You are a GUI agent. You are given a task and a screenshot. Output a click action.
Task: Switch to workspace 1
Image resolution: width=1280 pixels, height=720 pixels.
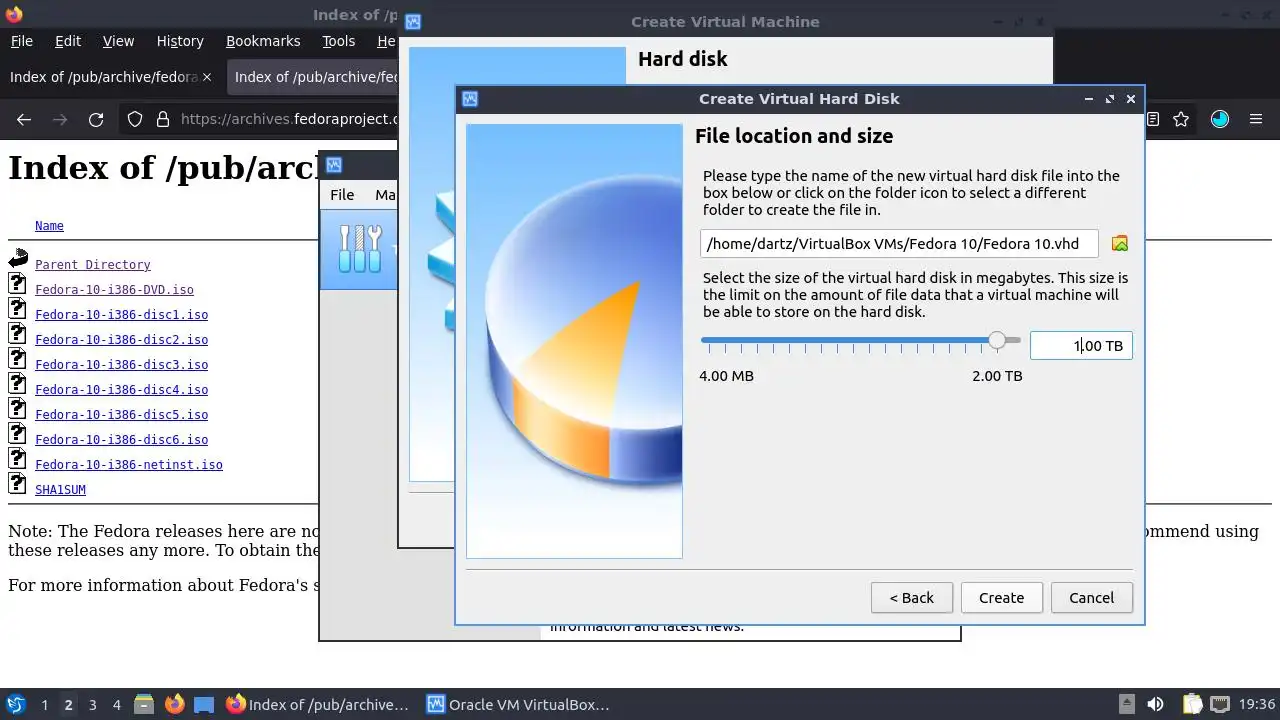click(x=44, y=705)
